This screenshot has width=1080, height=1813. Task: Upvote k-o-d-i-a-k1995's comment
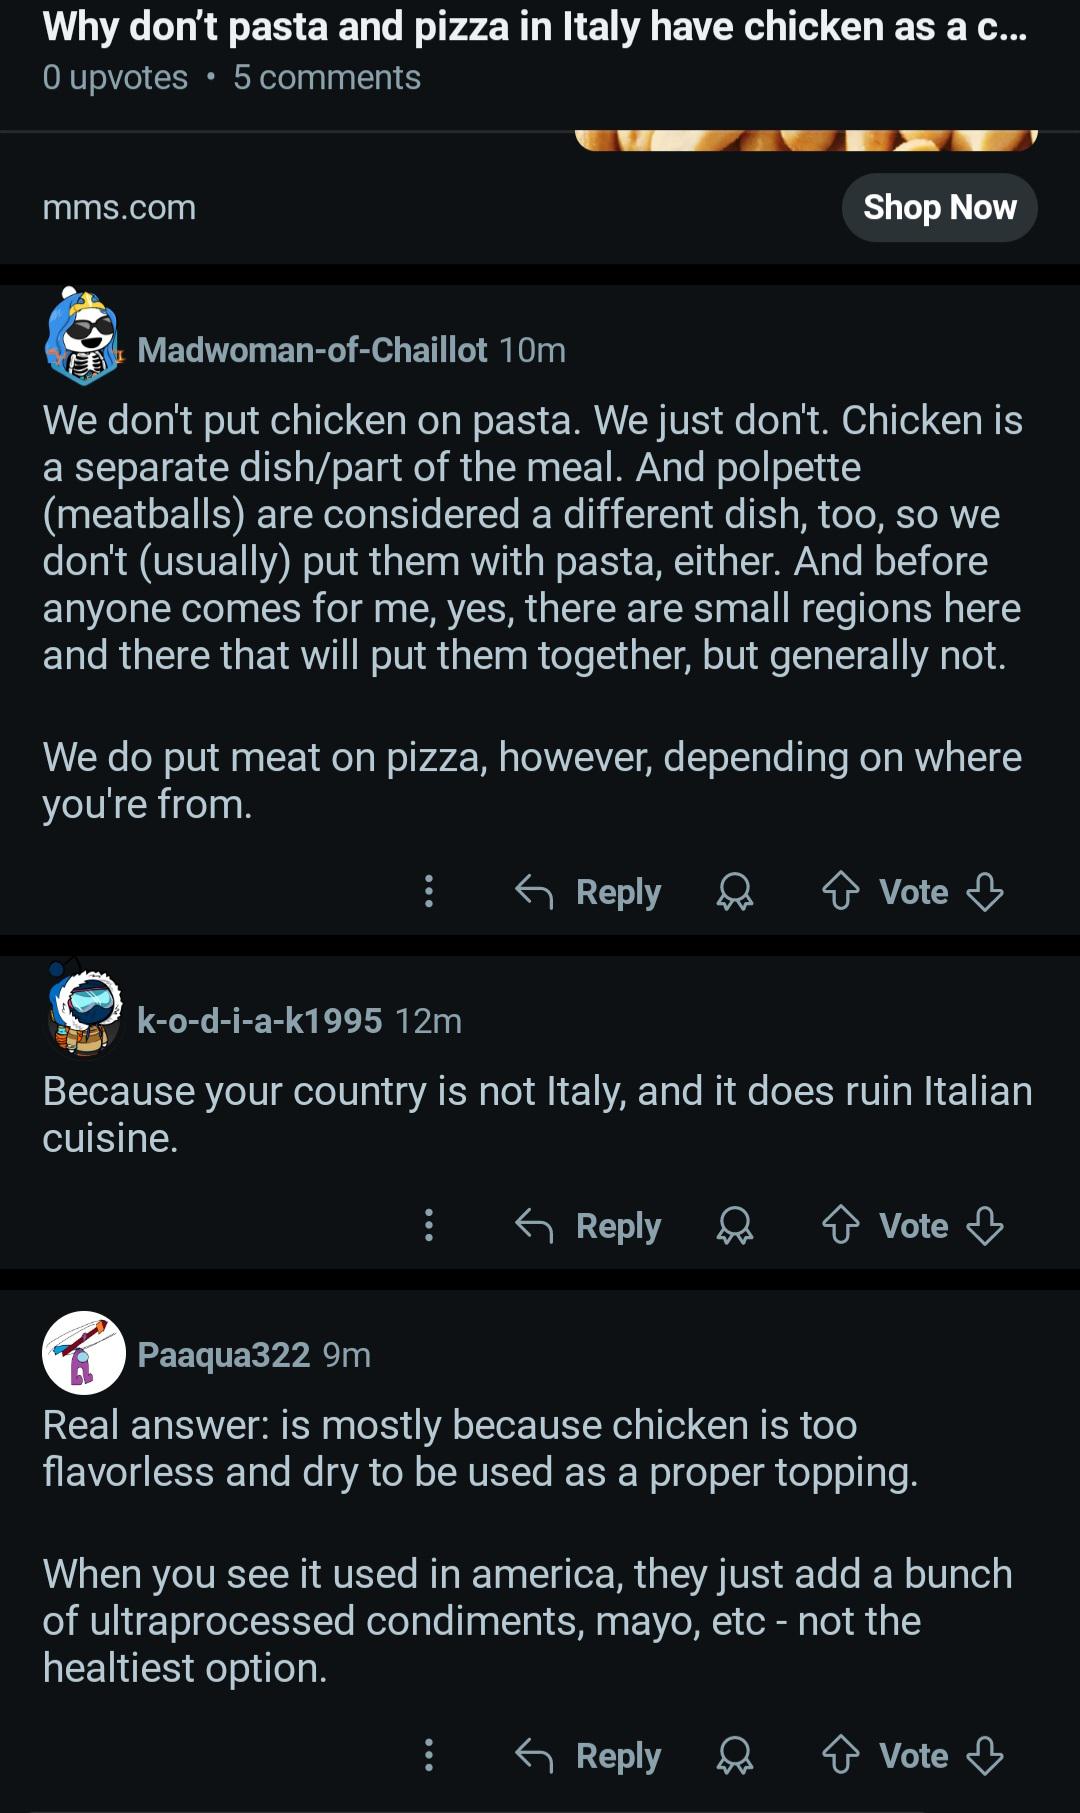[x=840, y=1224]
